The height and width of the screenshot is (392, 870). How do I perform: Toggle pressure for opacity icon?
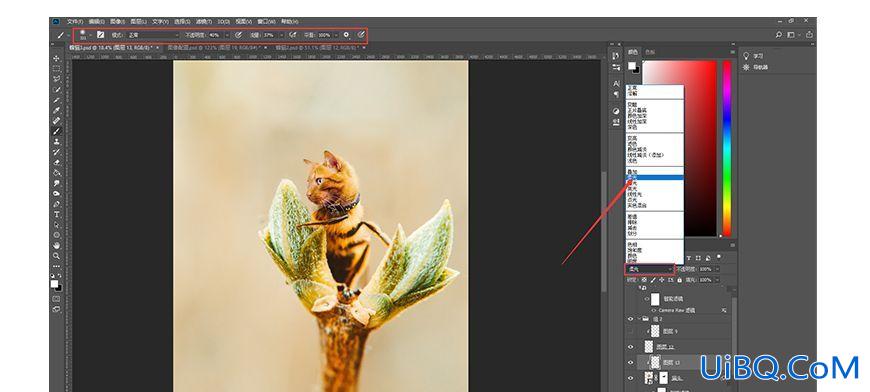point(238,34)
